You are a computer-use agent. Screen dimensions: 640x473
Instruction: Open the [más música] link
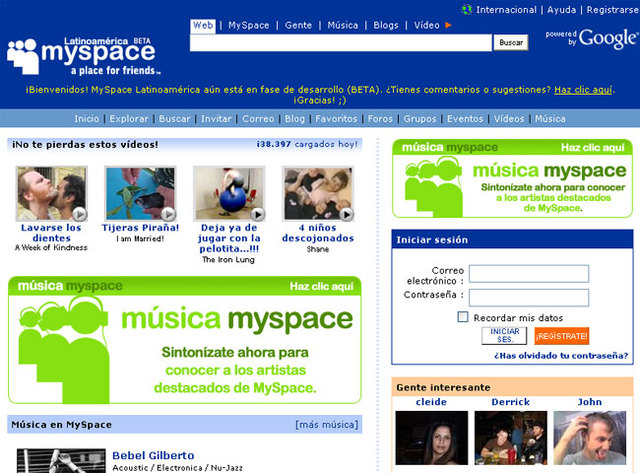pyautogui.click(x=327, y=425)
